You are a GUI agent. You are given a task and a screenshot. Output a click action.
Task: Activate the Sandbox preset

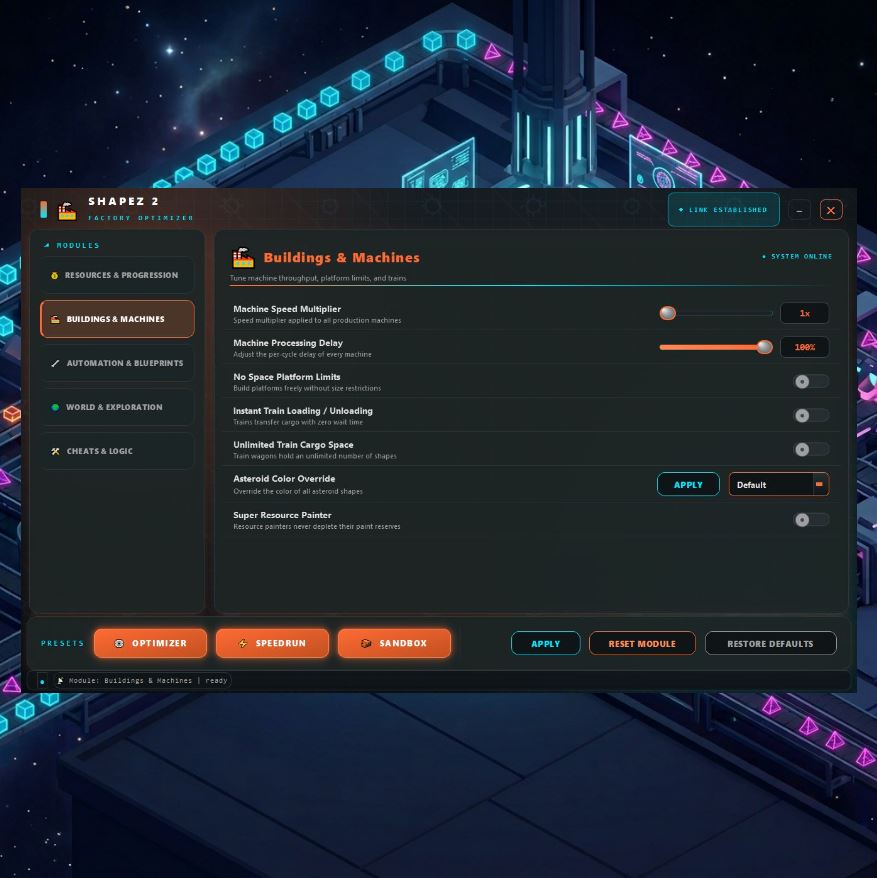(394, 643)
